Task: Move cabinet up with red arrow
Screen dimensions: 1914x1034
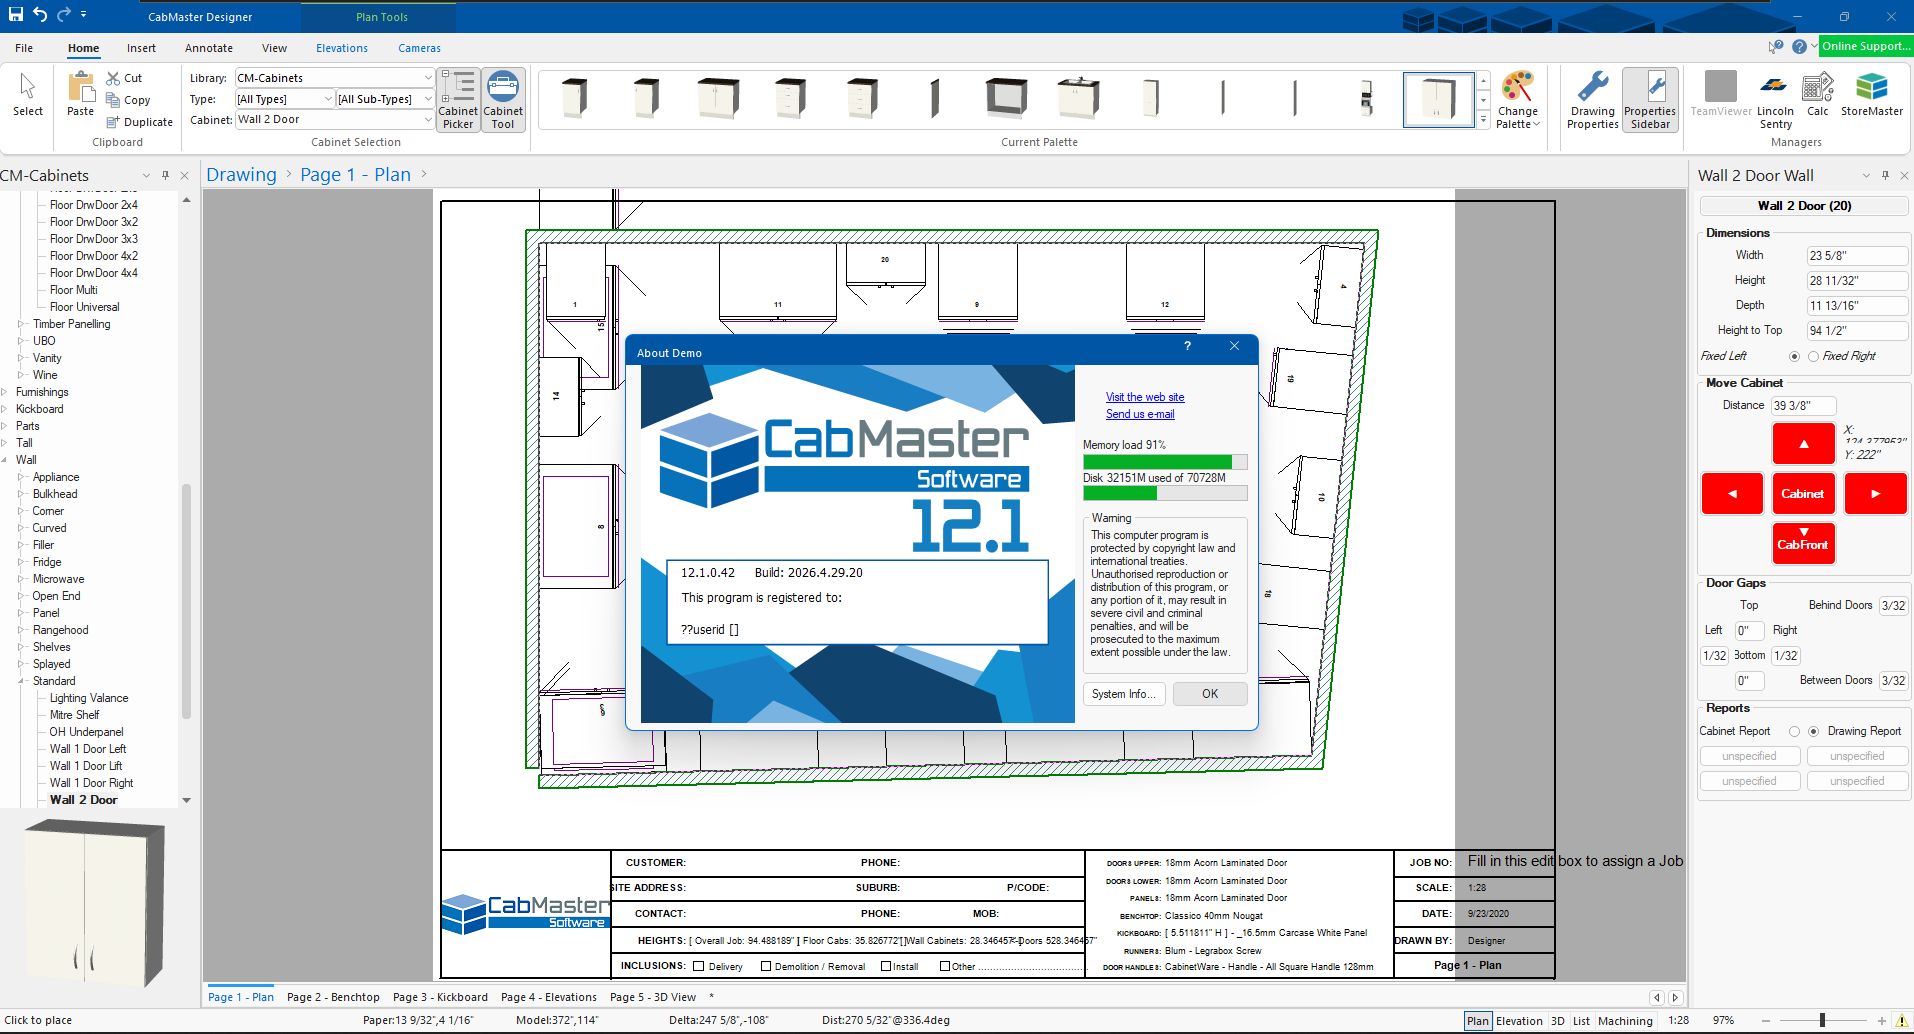Action: pos(1804,444)
